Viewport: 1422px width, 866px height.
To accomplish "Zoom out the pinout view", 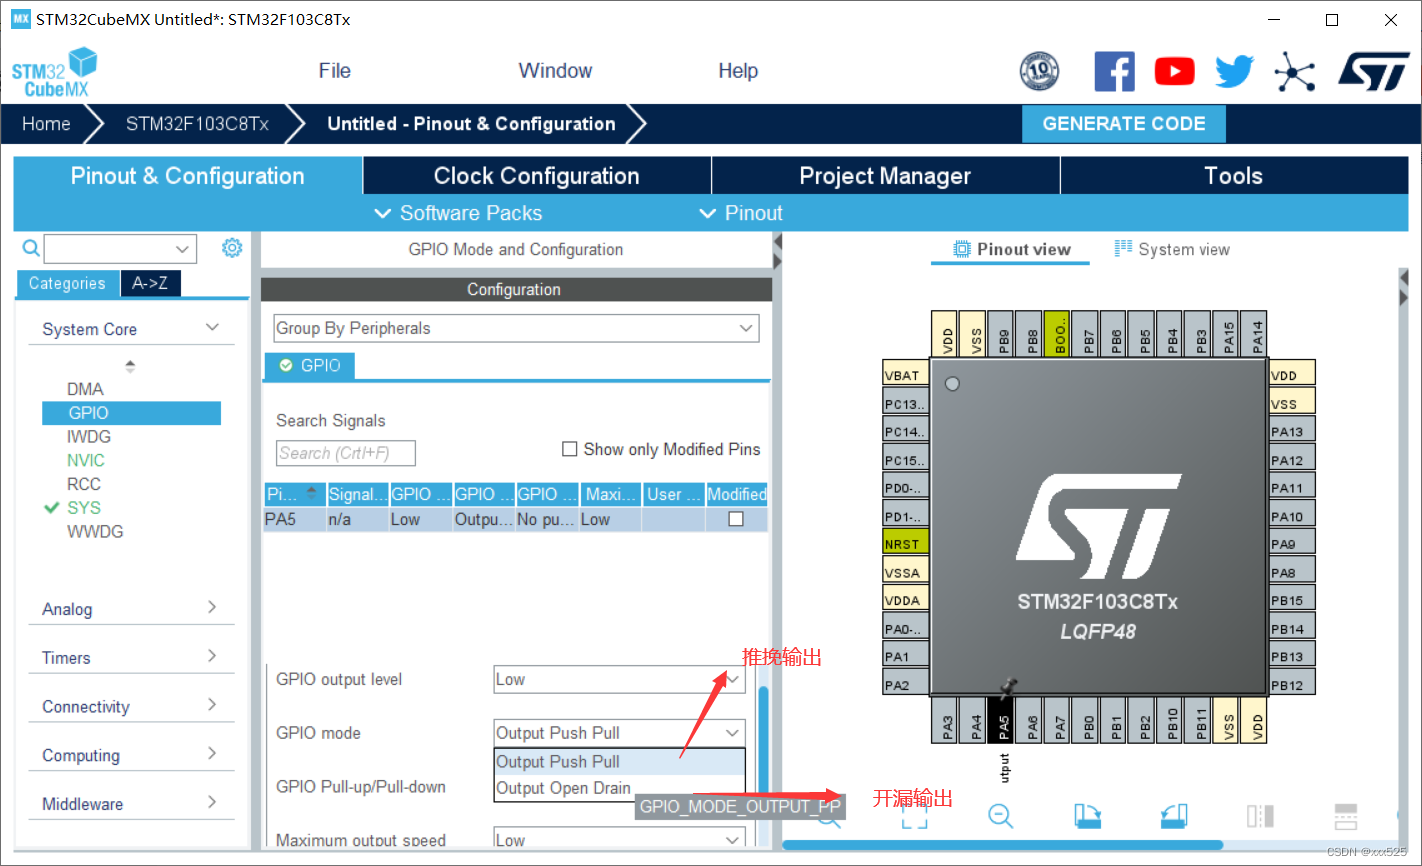I will (x=1000, y=816).
